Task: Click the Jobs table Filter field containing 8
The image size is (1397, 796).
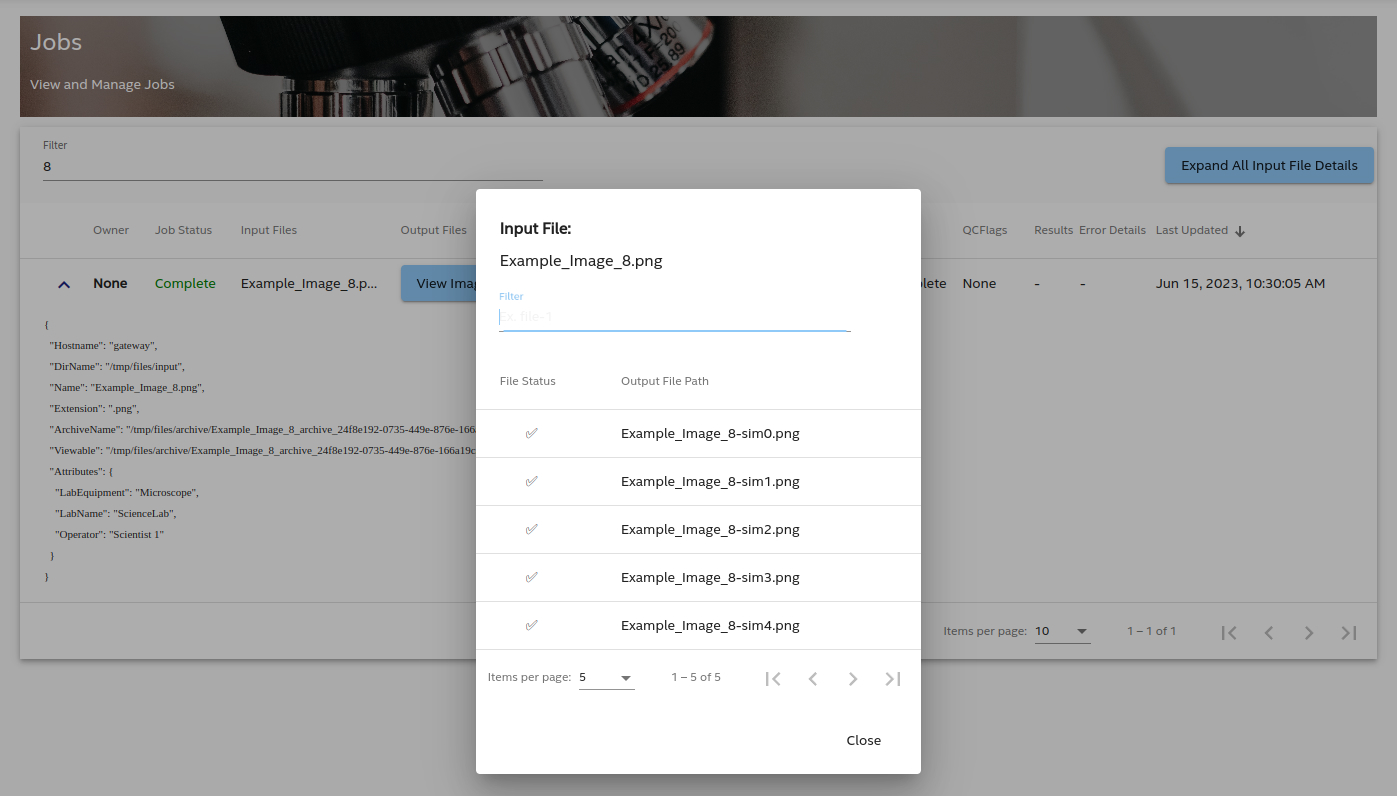Action: (x=292, y=167)
